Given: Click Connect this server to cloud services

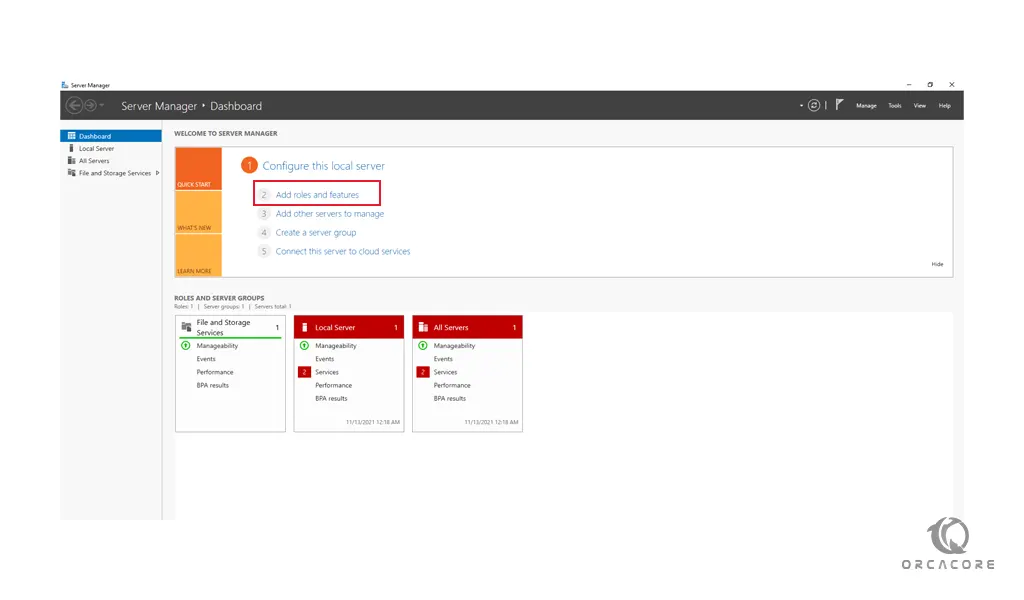Looking at the screenshot, I should point(343,251).
